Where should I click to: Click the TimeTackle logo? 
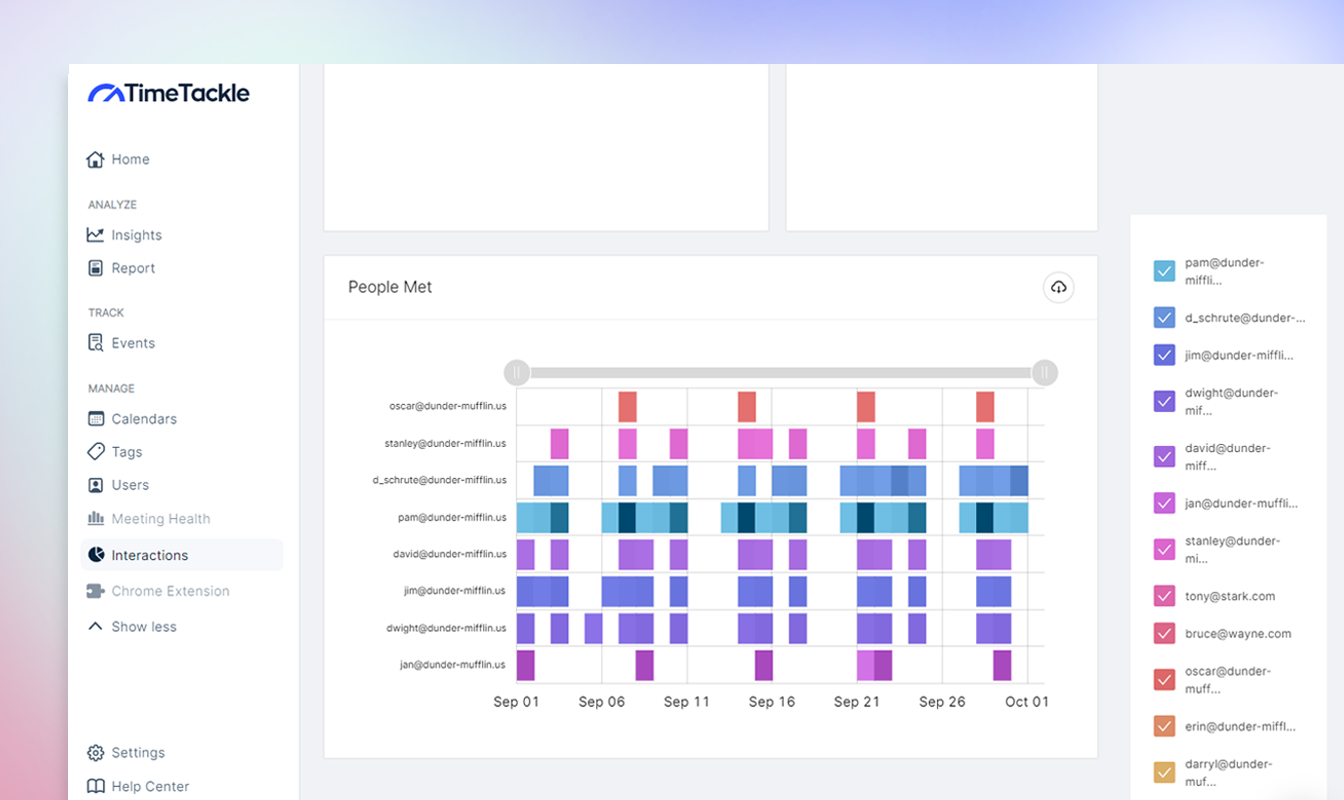click(x=169, y=93)
